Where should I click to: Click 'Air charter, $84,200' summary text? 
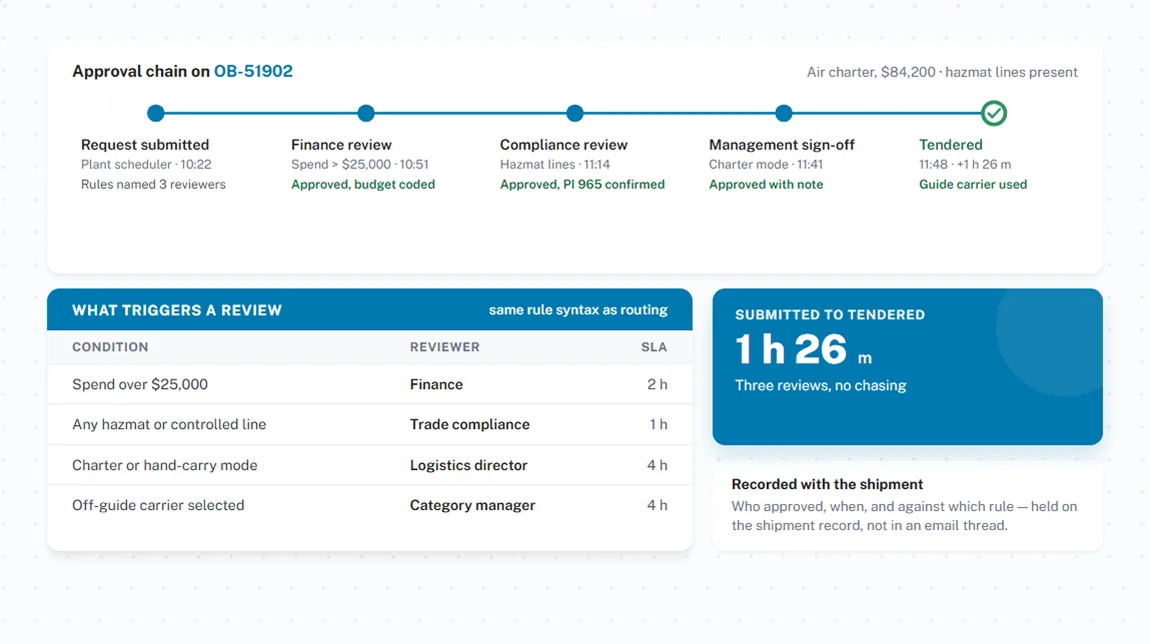871,72
